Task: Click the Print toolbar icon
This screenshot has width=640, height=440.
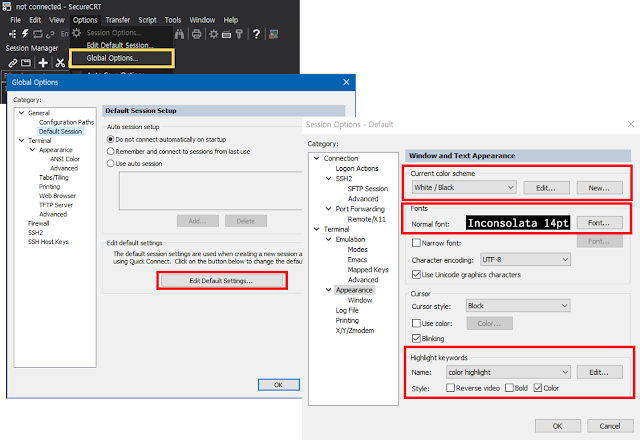Action: coord(196,34)
